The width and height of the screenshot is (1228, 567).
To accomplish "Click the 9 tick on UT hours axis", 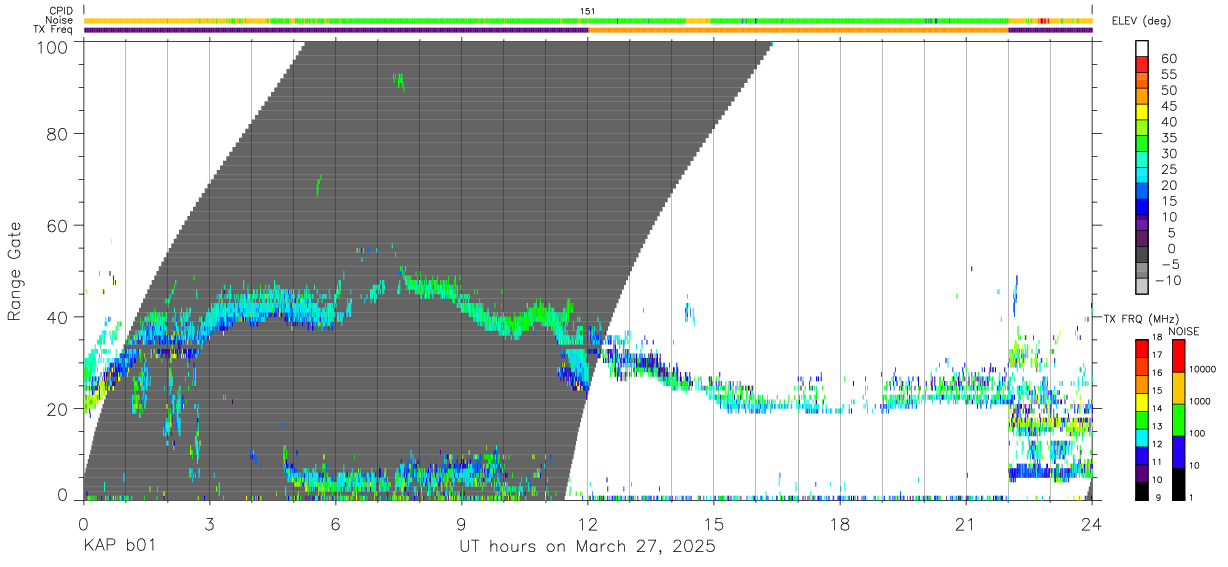I will pos(461,523).
